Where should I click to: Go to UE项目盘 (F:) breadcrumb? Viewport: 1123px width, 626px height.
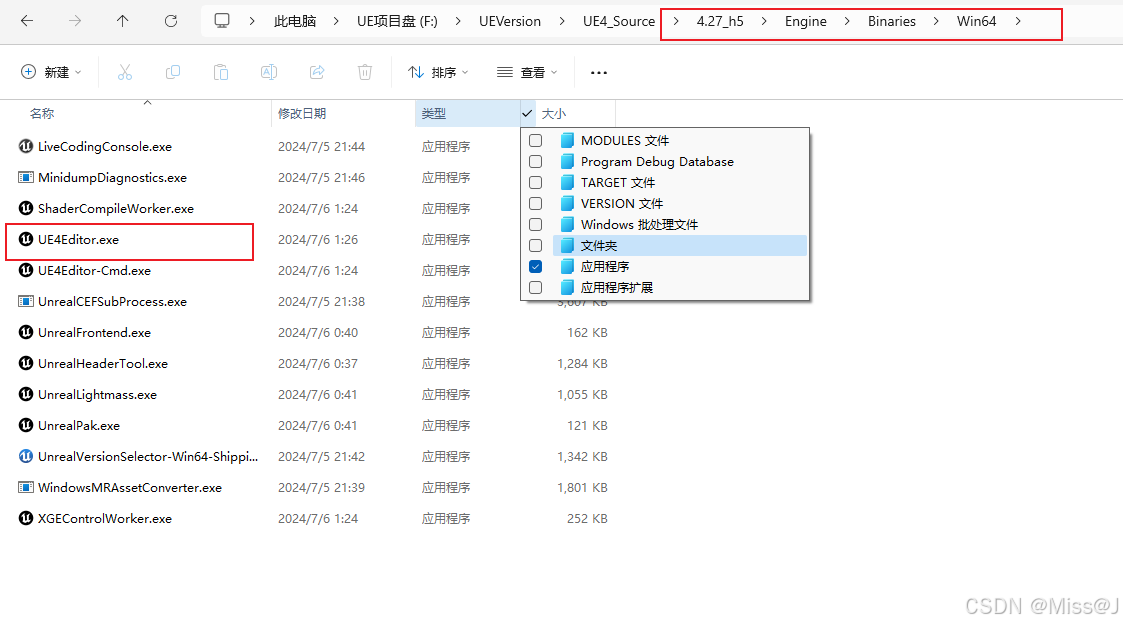tap(397, 21)
